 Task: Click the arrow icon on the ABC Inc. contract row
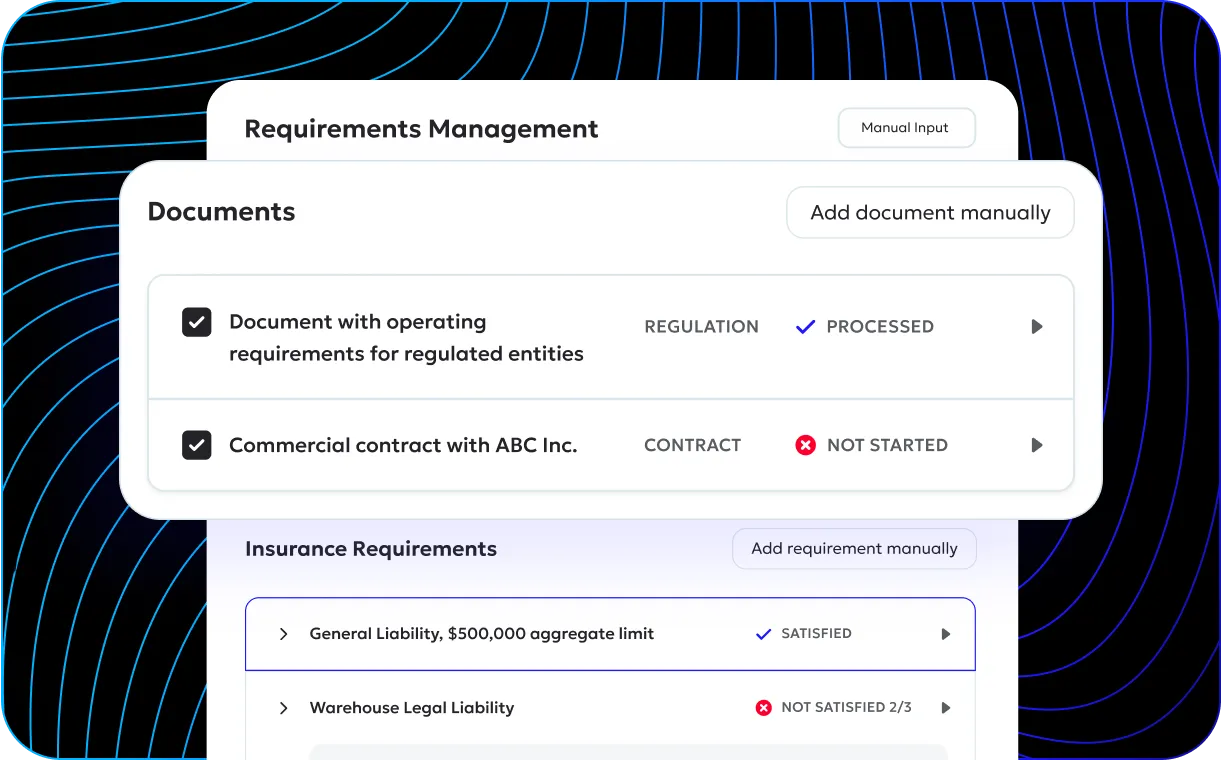(1037, 445)
